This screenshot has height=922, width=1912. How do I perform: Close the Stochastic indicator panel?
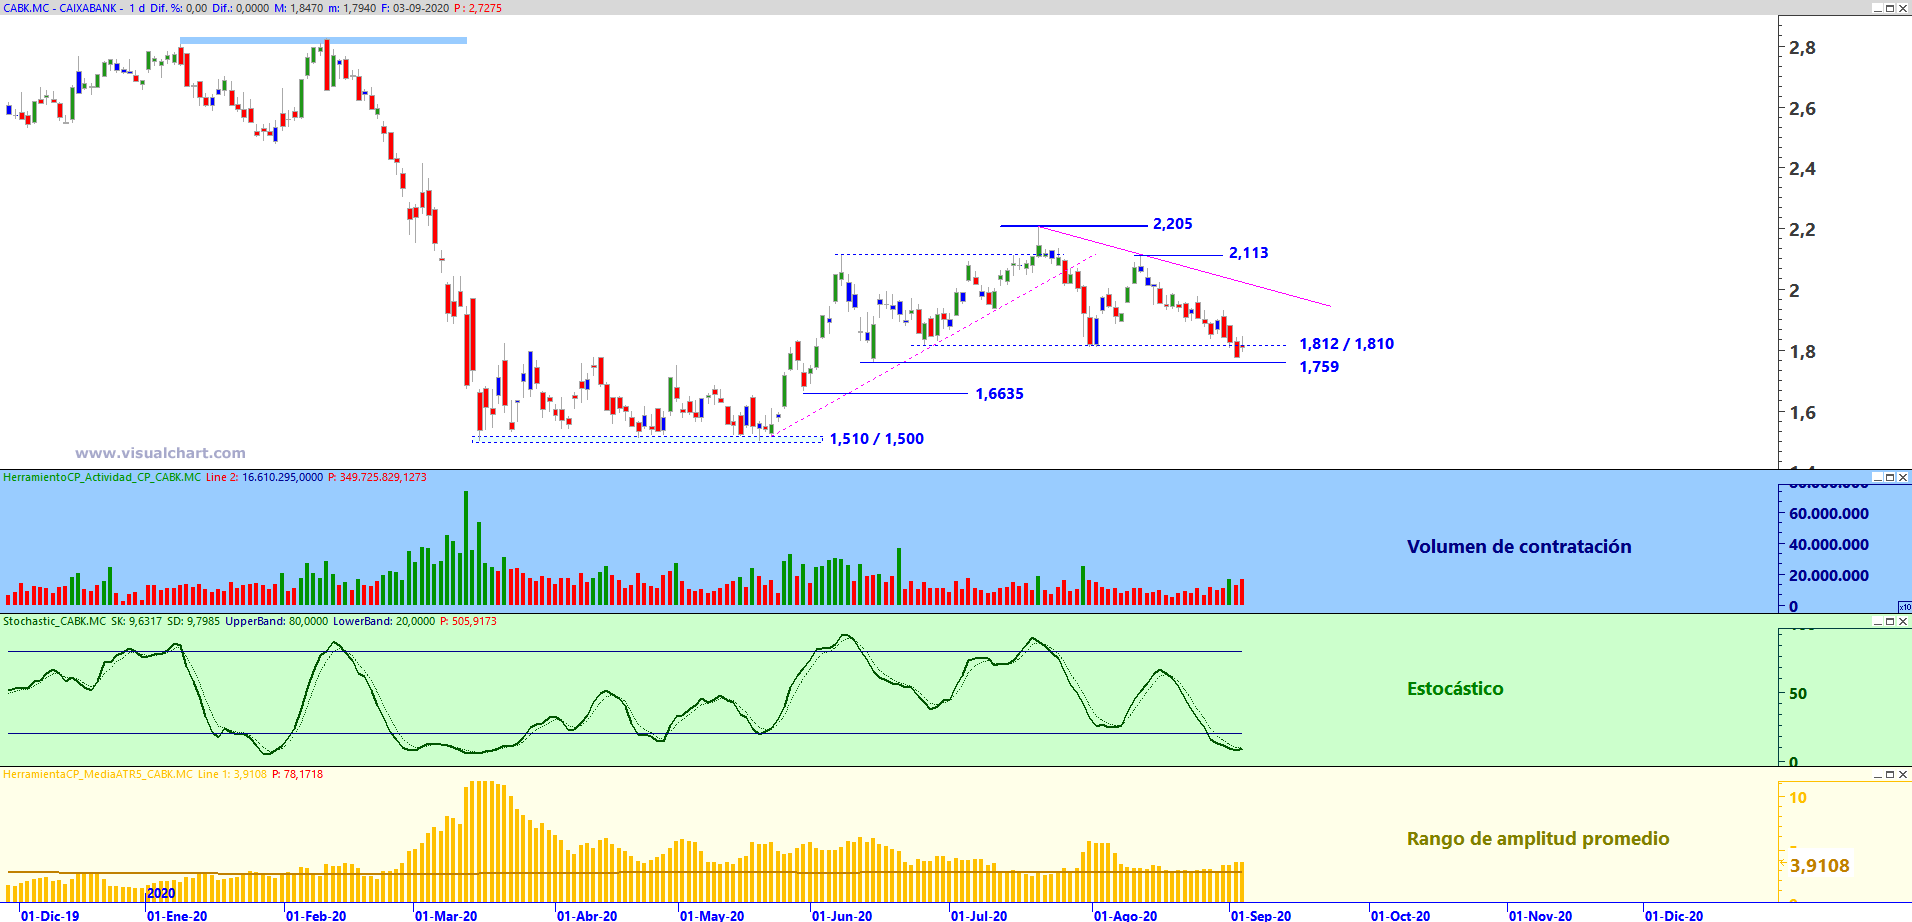[x=1903, y=622]
